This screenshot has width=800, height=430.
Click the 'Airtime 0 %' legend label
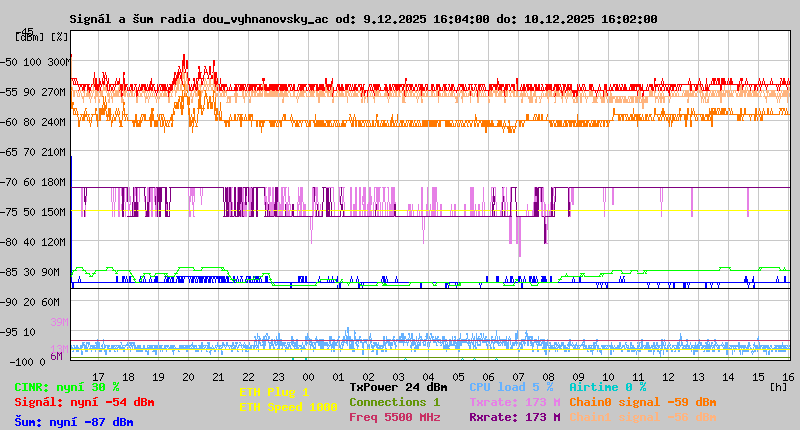(608, 387)
